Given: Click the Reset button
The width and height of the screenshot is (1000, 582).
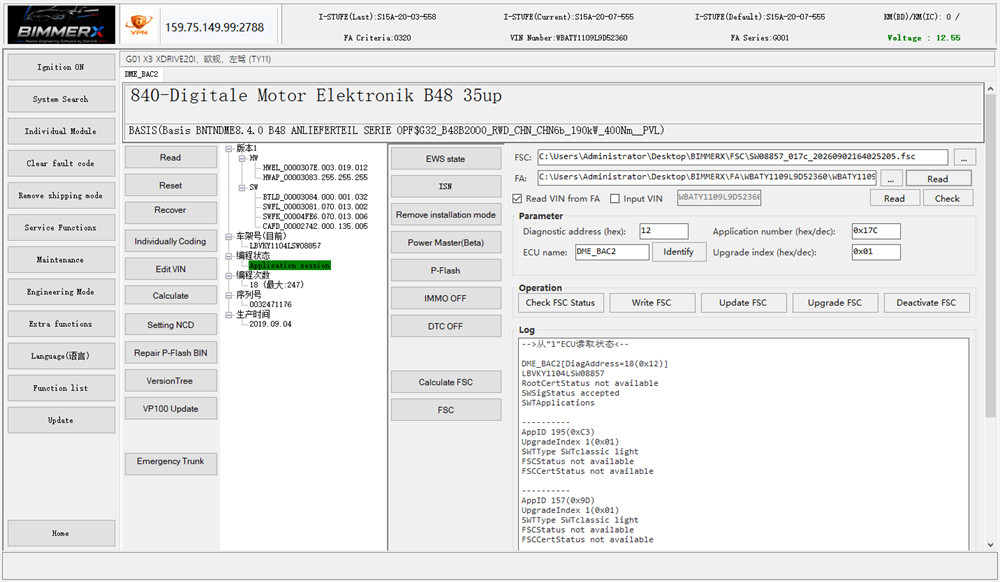Looking at the screenshot, I should coord(170,185).
